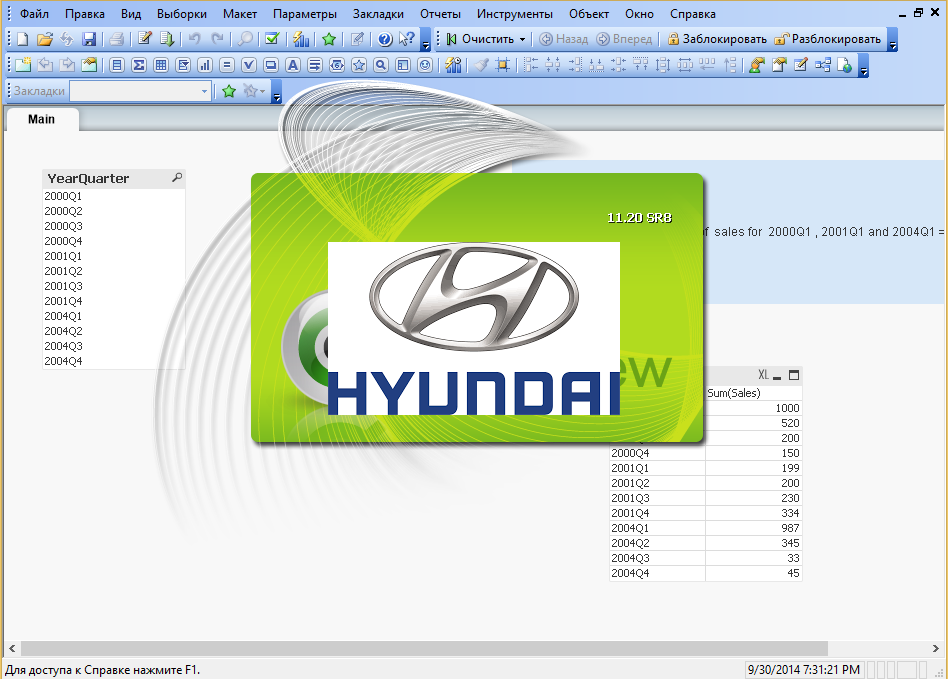
Task: Open Help topics with the blue question mark
Action: [385, 39]
